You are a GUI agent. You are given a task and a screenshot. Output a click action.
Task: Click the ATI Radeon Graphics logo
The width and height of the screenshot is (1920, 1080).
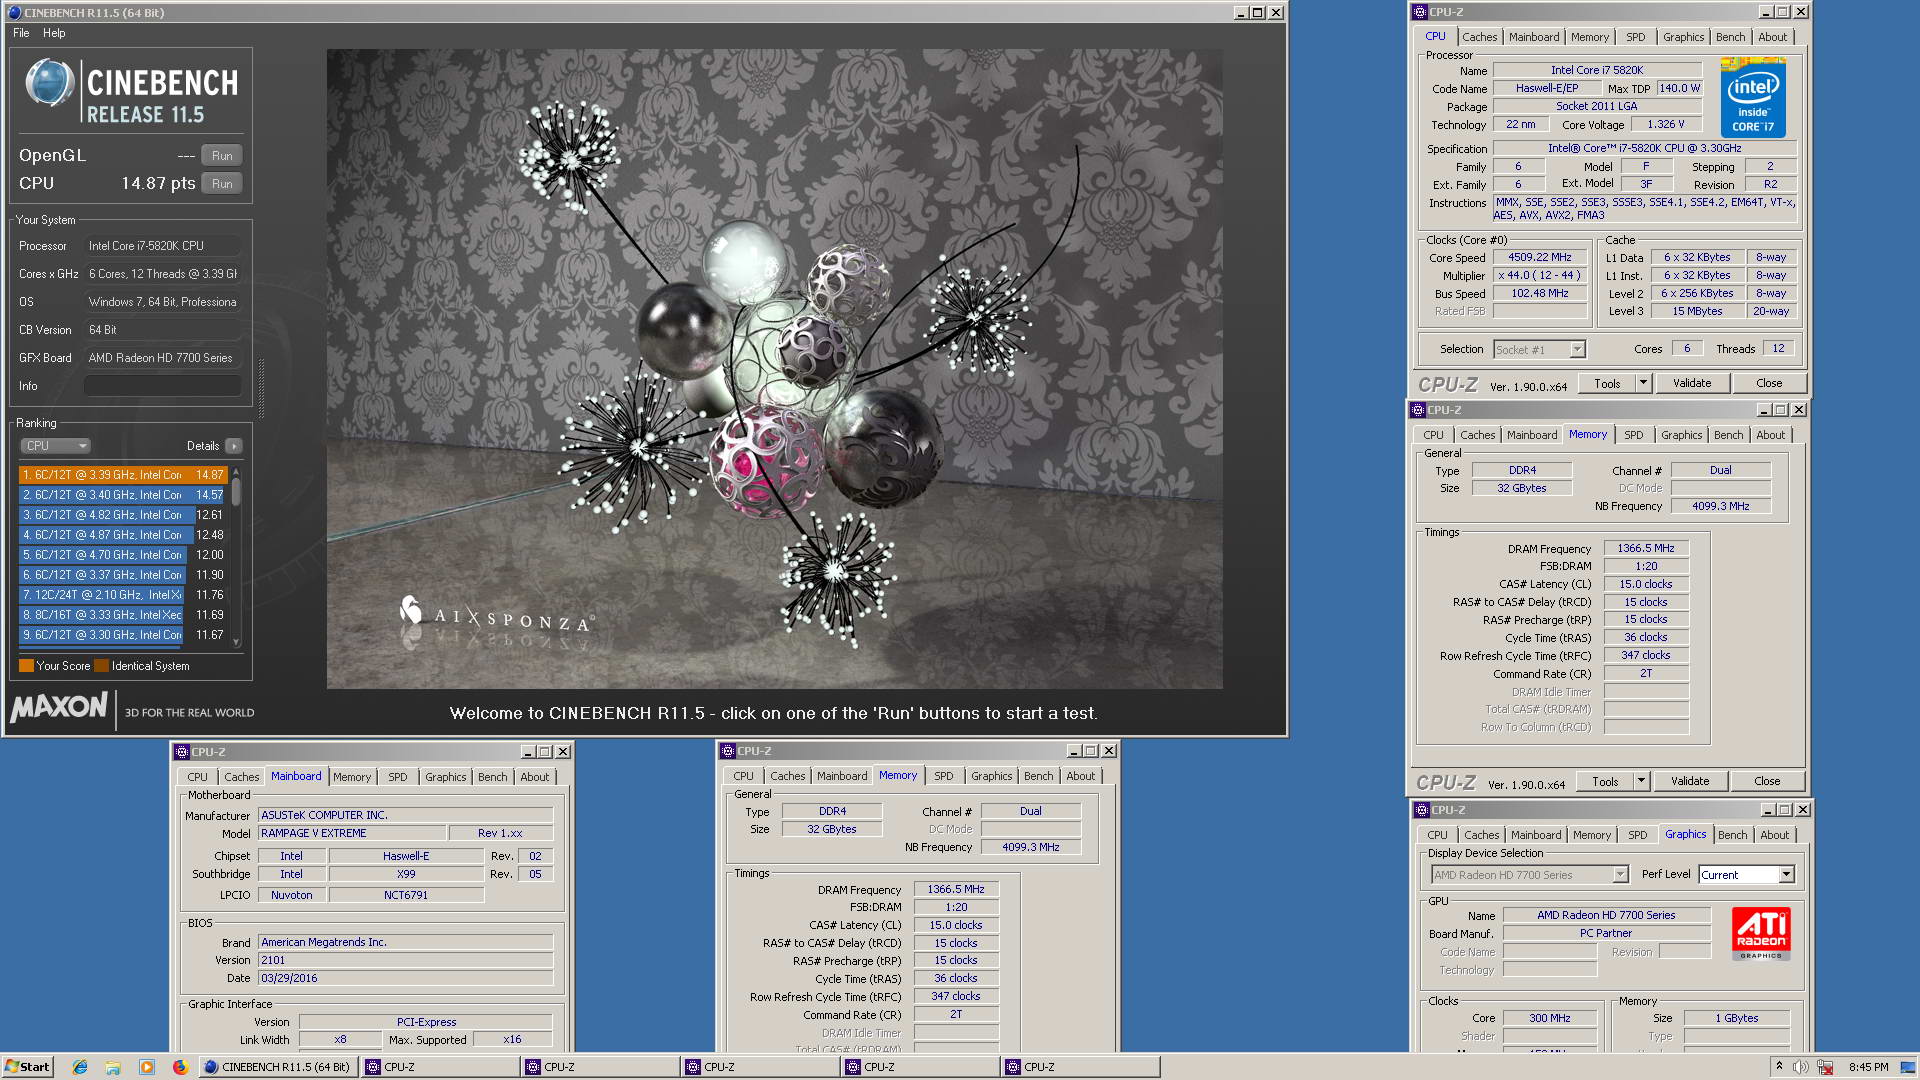click(x=1761, y=934)
